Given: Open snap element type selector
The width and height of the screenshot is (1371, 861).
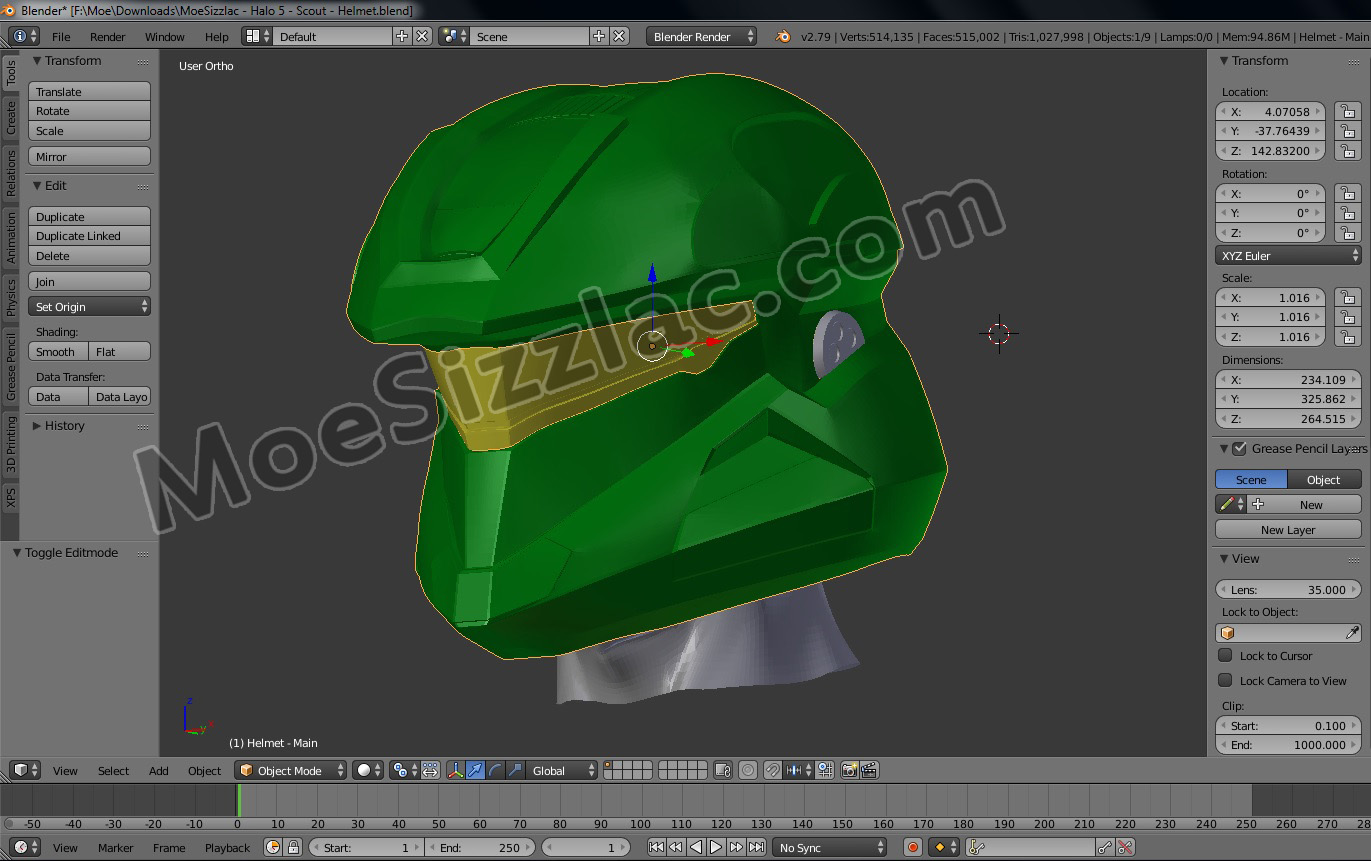Looking at the screenshot, I should (x=798, y=770).
